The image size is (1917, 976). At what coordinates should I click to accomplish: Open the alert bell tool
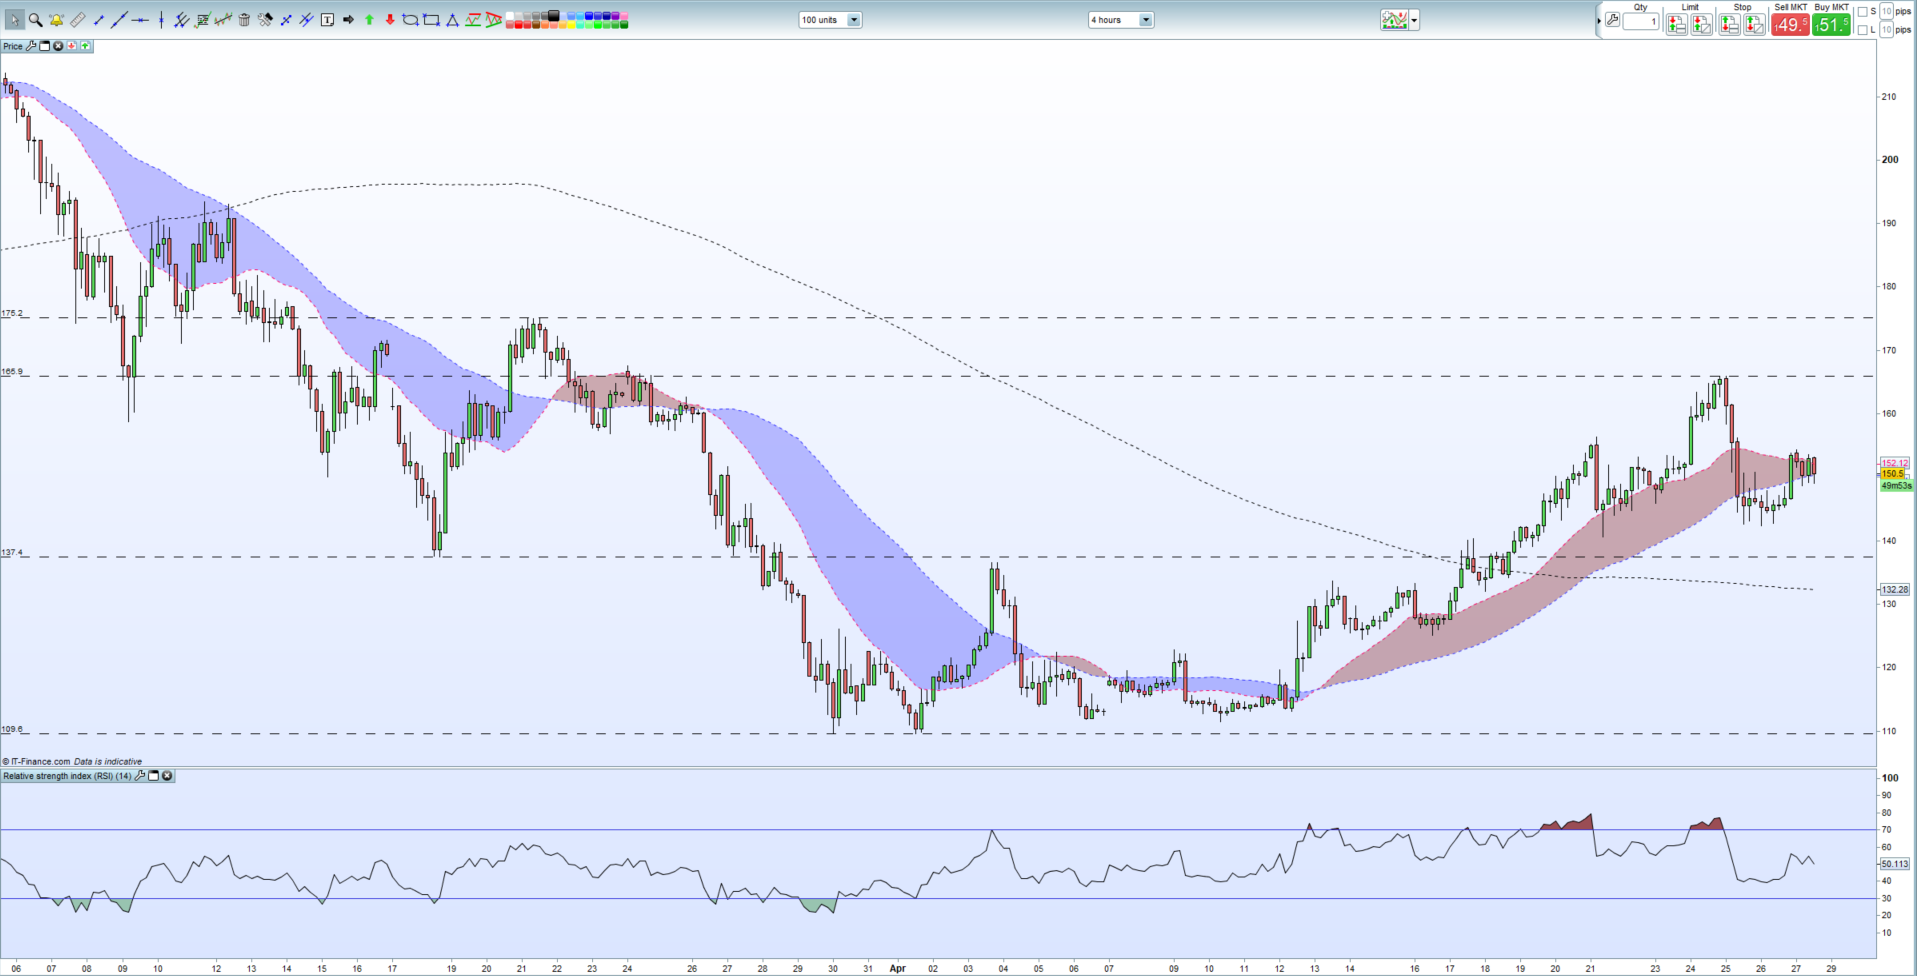click(56, 20)
